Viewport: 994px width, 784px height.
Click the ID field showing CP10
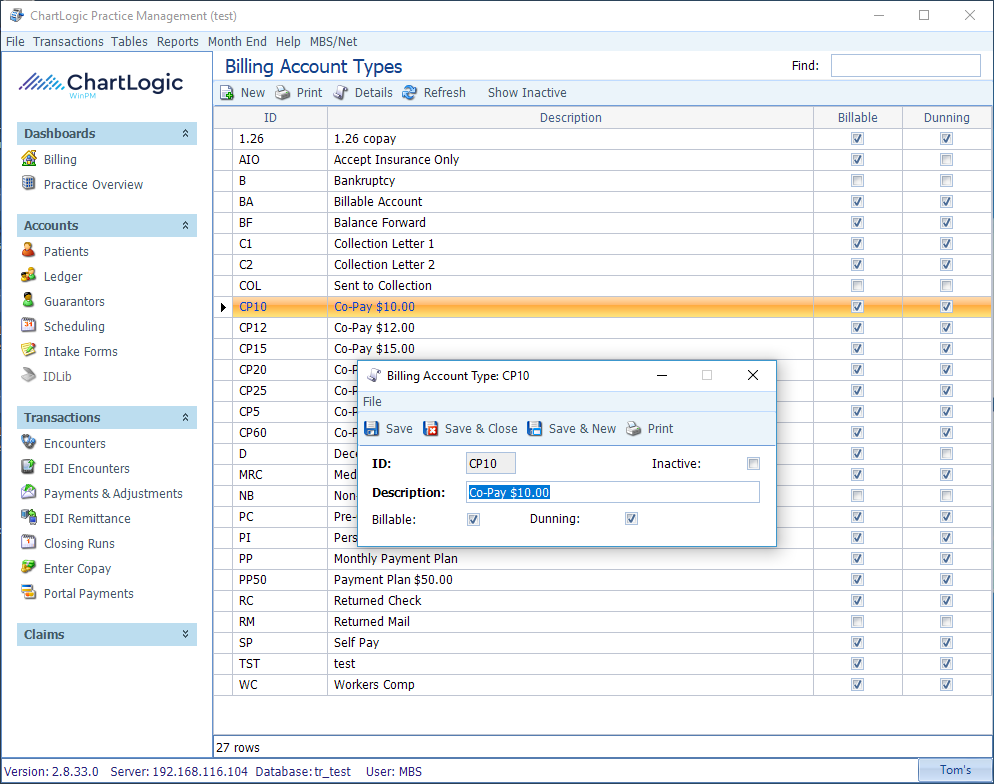tap(491, 463)
